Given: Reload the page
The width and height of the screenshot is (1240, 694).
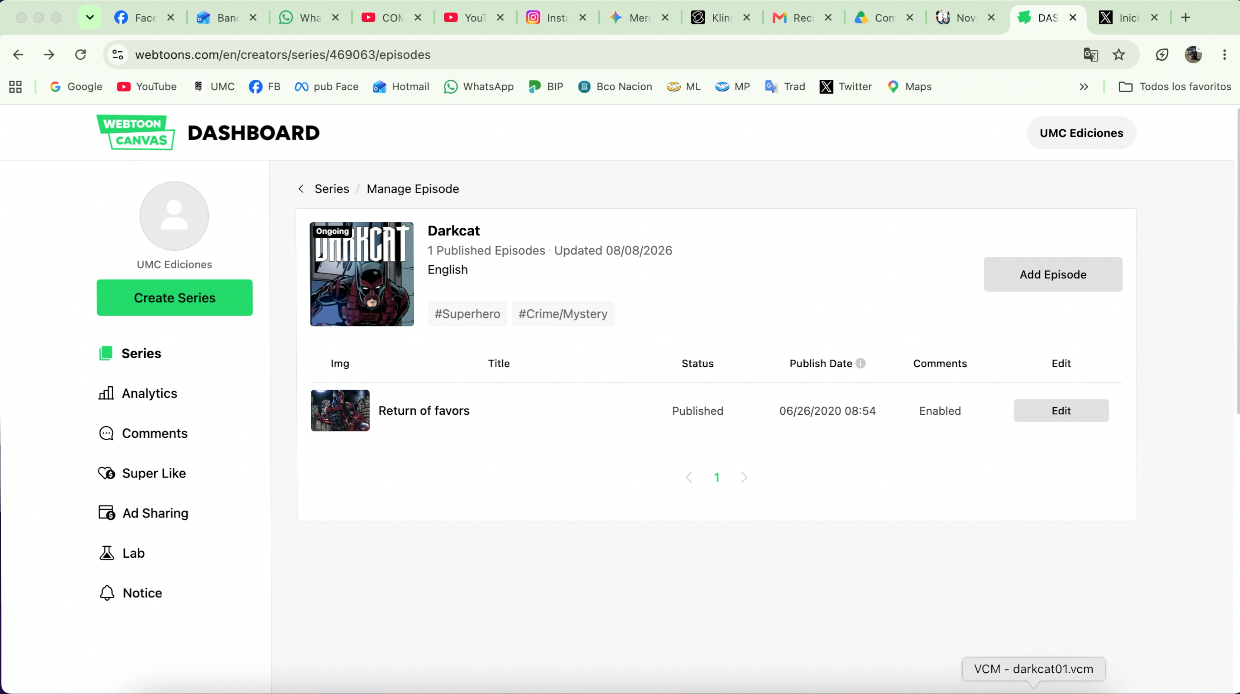Looking at the screenshot, I should [80, 55].
